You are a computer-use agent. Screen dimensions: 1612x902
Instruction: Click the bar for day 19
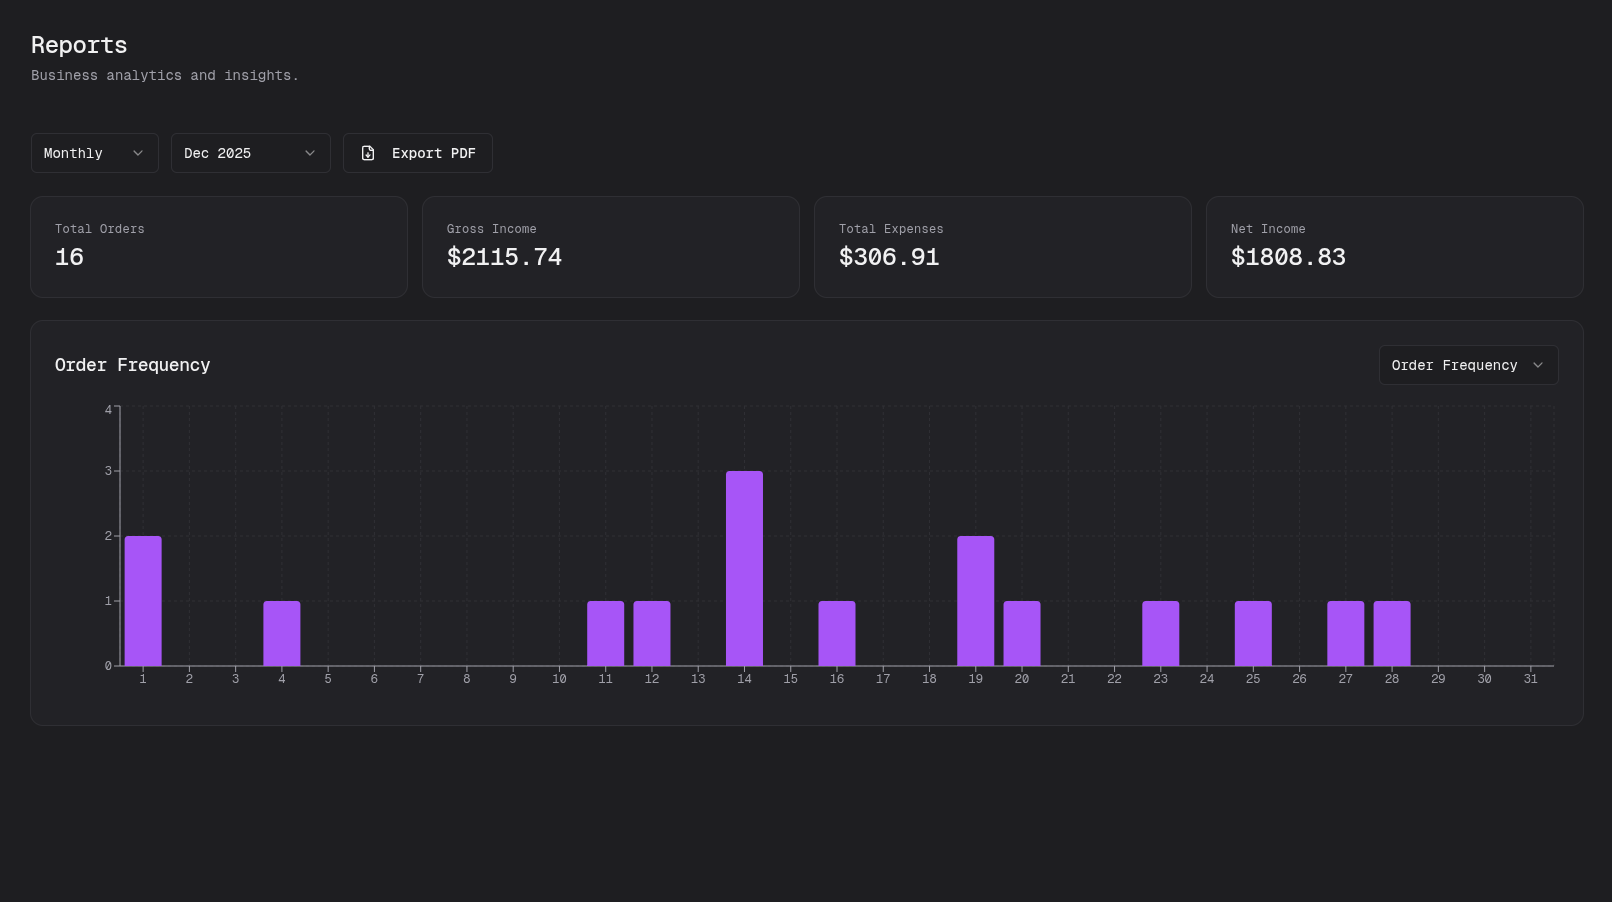(x=975, y=600)
